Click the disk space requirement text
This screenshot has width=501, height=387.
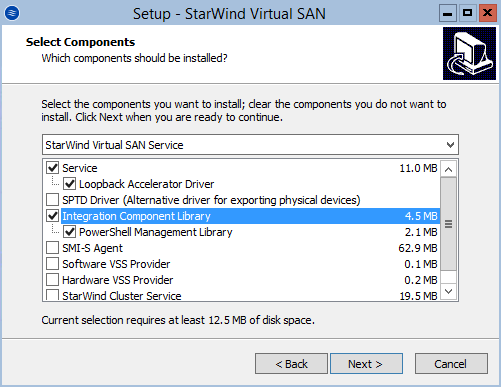(x=178, y=320)
